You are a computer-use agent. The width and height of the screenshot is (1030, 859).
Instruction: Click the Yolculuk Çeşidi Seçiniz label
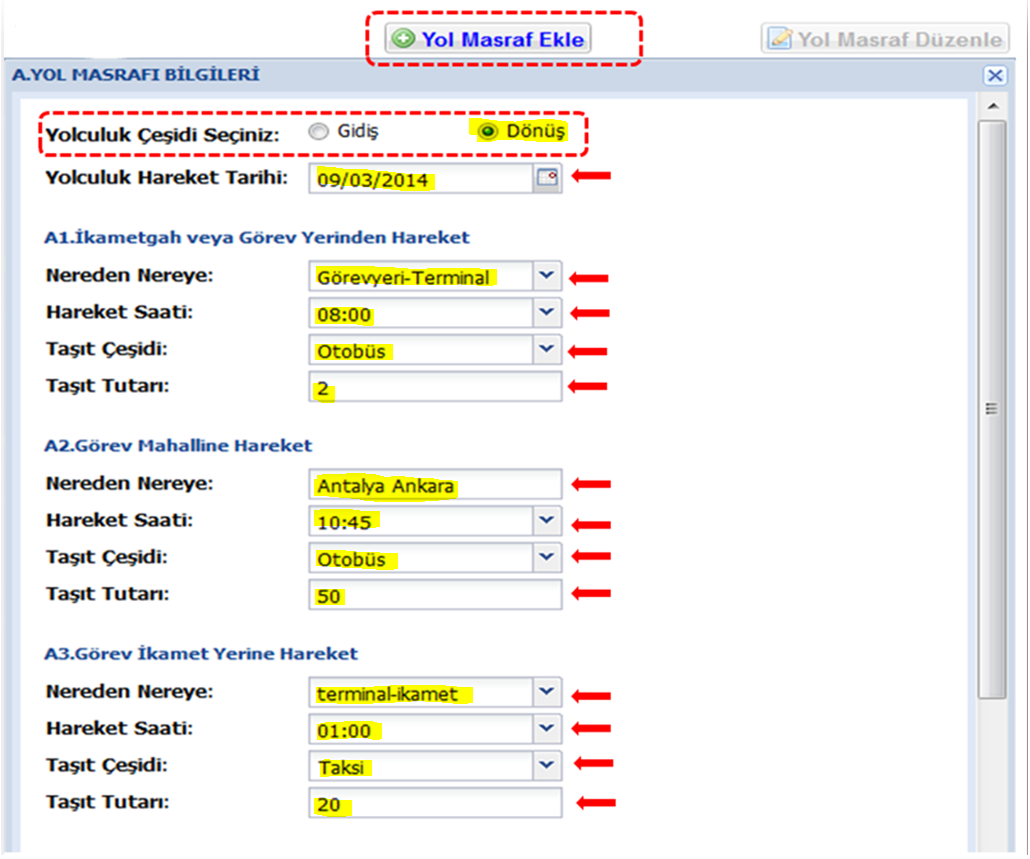point(162,135)
